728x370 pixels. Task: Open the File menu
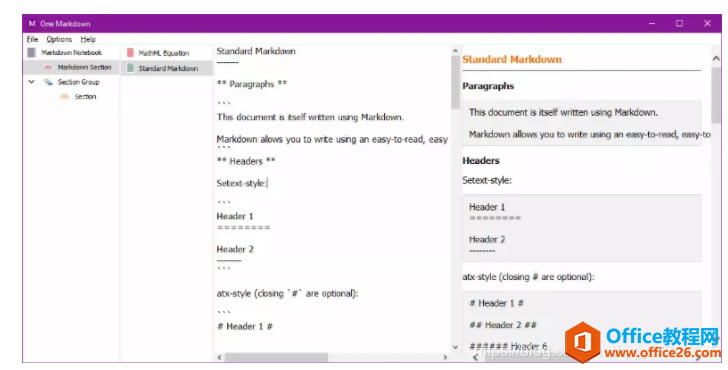click(32, 39)
